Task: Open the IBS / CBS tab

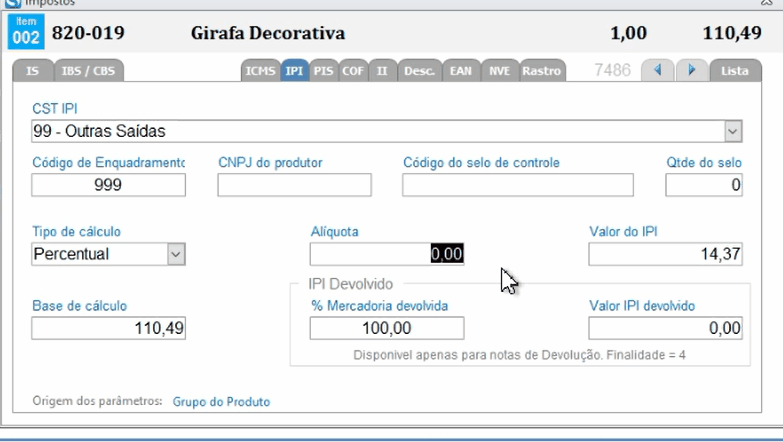Action: [x=86, y=71]
